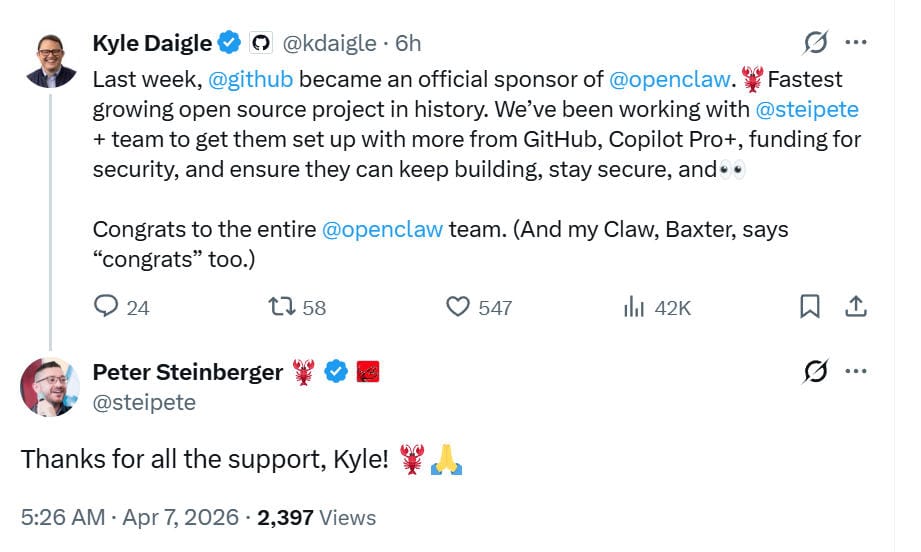Open the 5:26 AM Apr 7, 2026 timestamp
This screenshot has width=921, height=552.
[130, 518]
